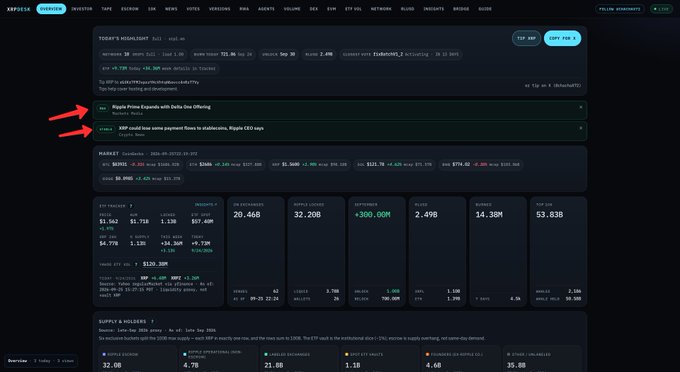Viewport: 680px width, 372px height.
Task: Open the 10K tab
Action: pos(152,9)
